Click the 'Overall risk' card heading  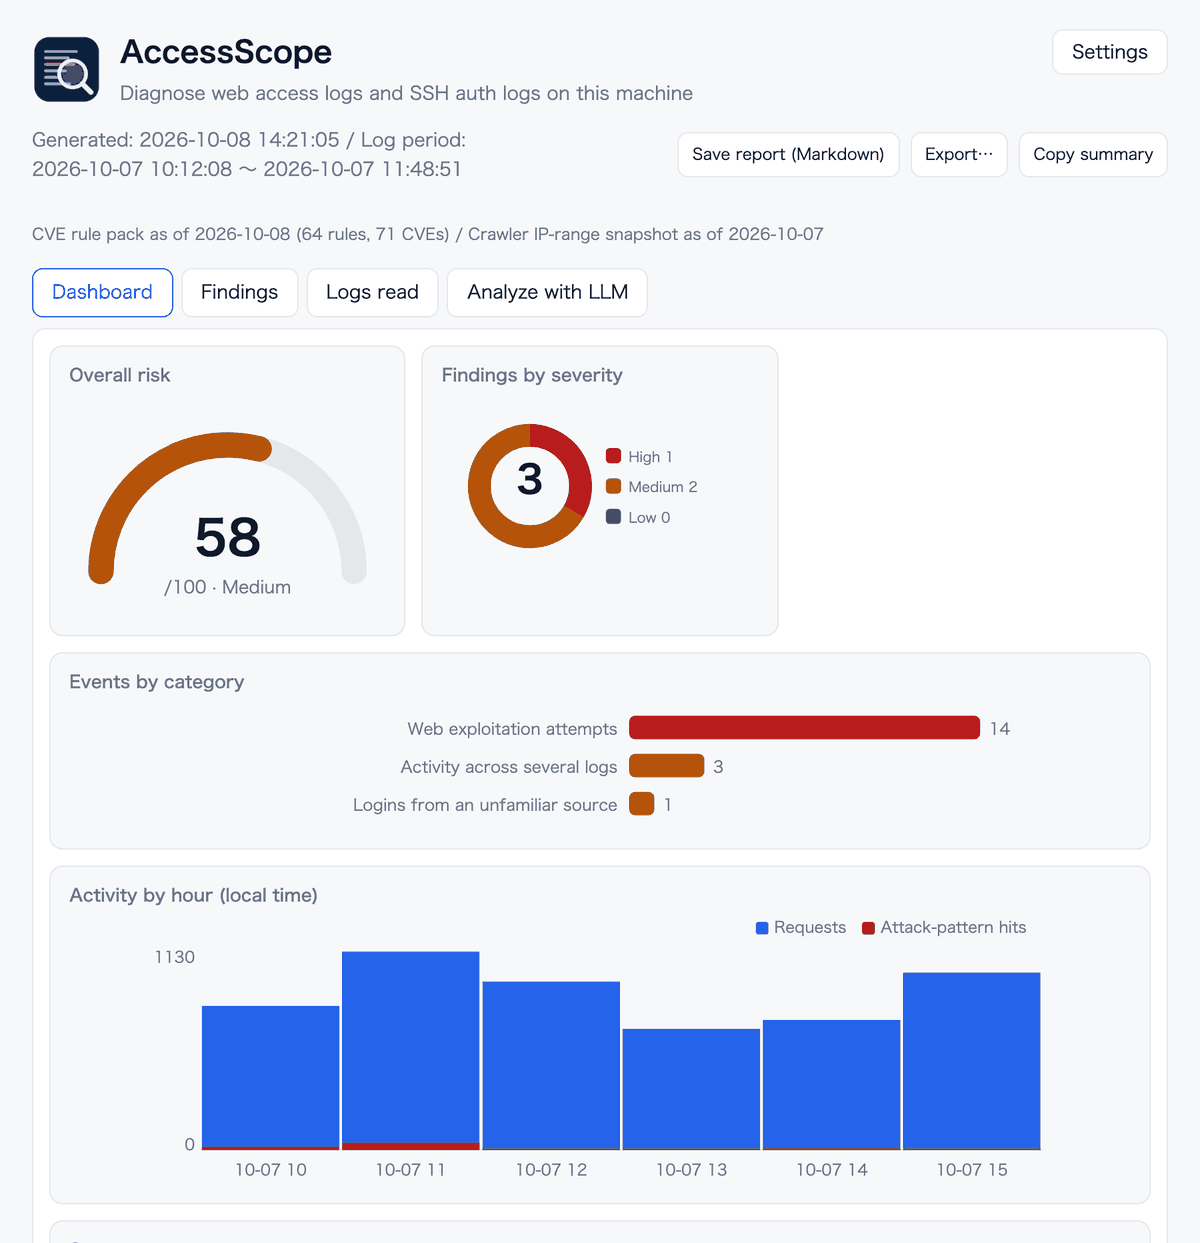(120, 375)
